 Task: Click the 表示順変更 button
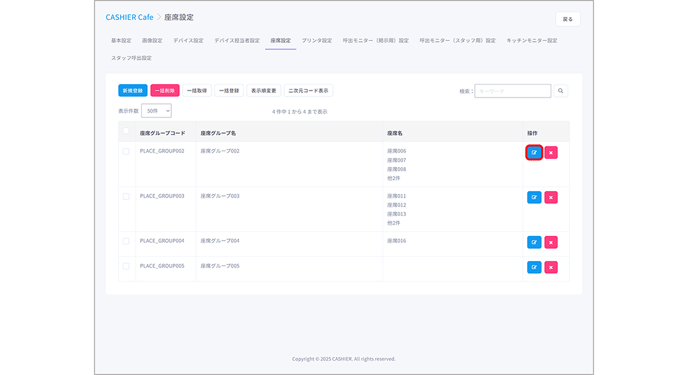pyautogui.click(x=264, y=90)
